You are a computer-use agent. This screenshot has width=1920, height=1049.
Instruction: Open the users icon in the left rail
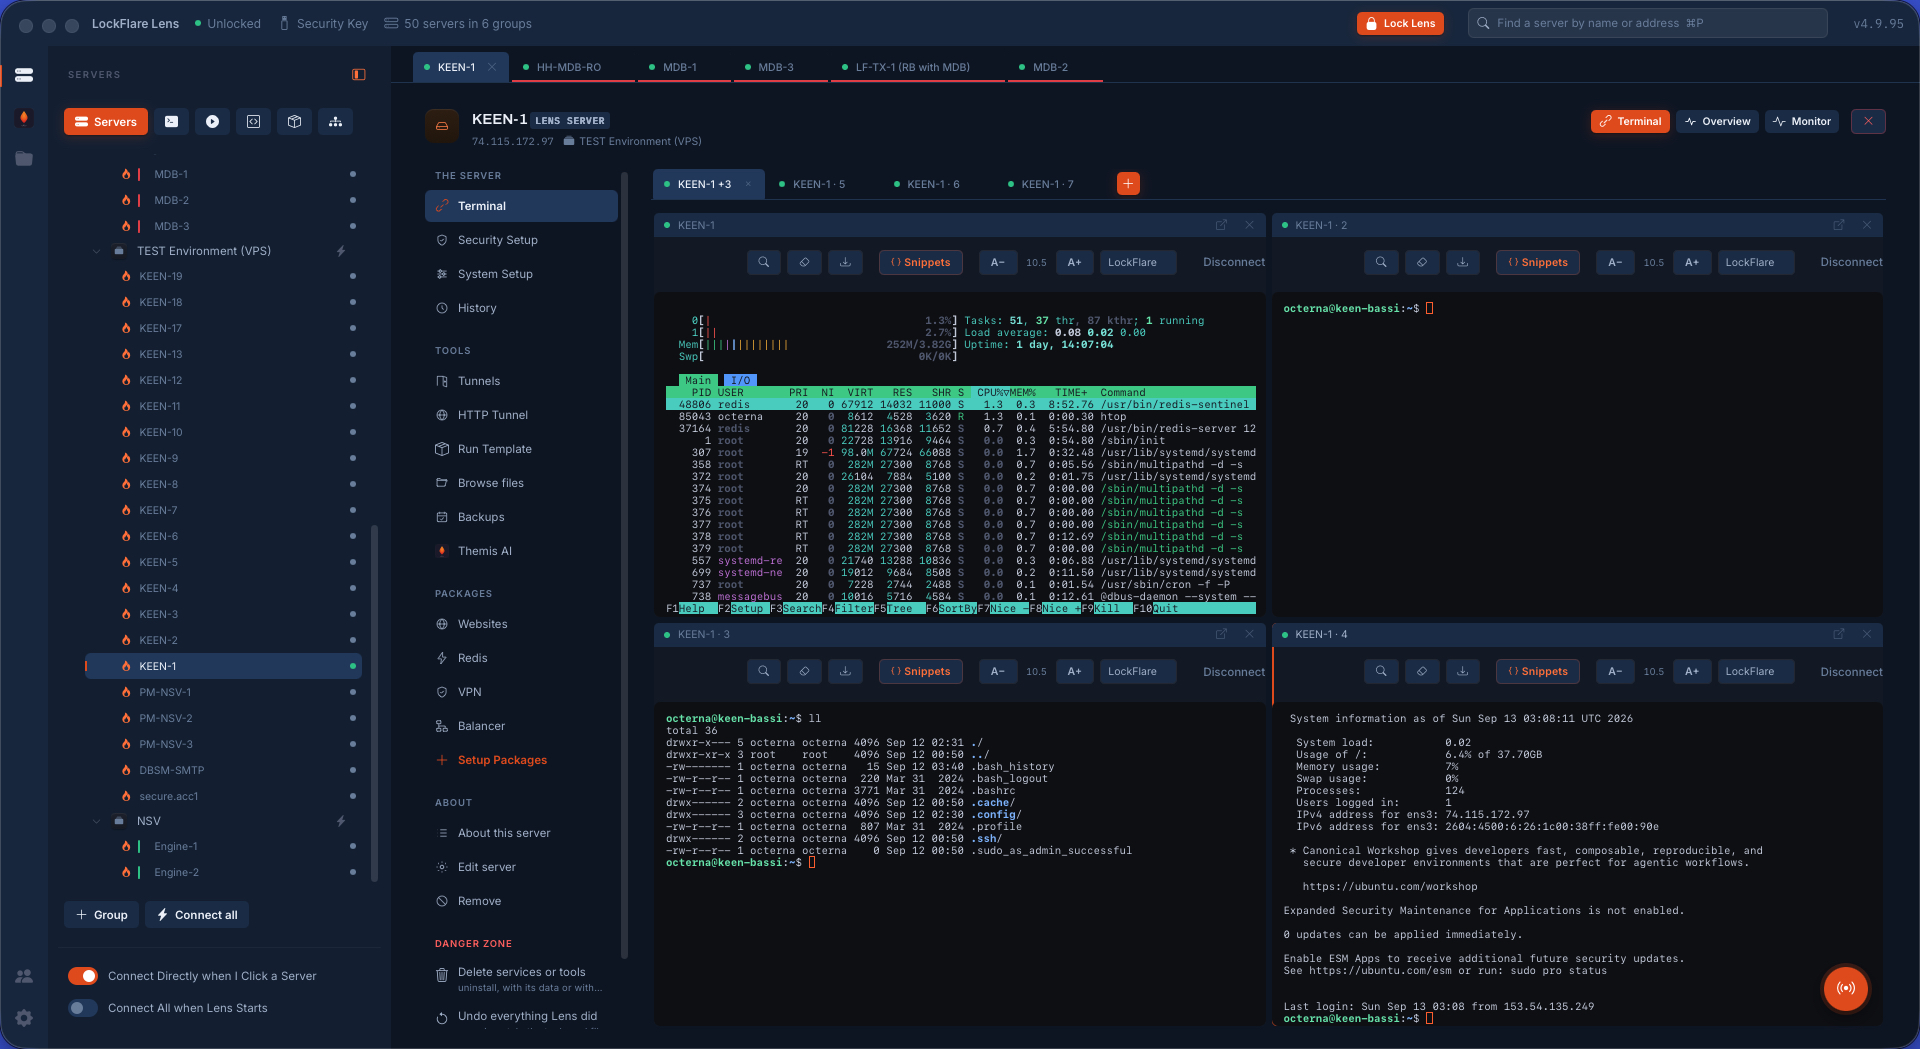pyautogui.click(x=24, y=976)
